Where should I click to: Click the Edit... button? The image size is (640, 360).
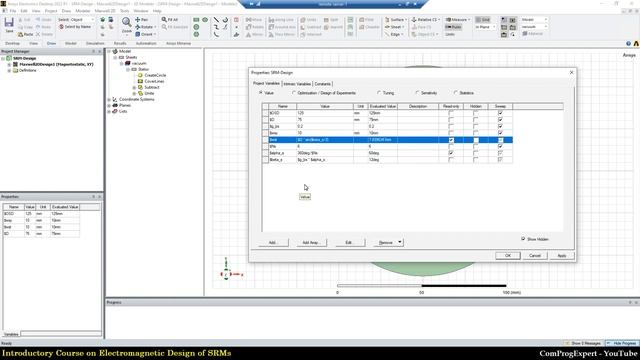tap(349, 242)
